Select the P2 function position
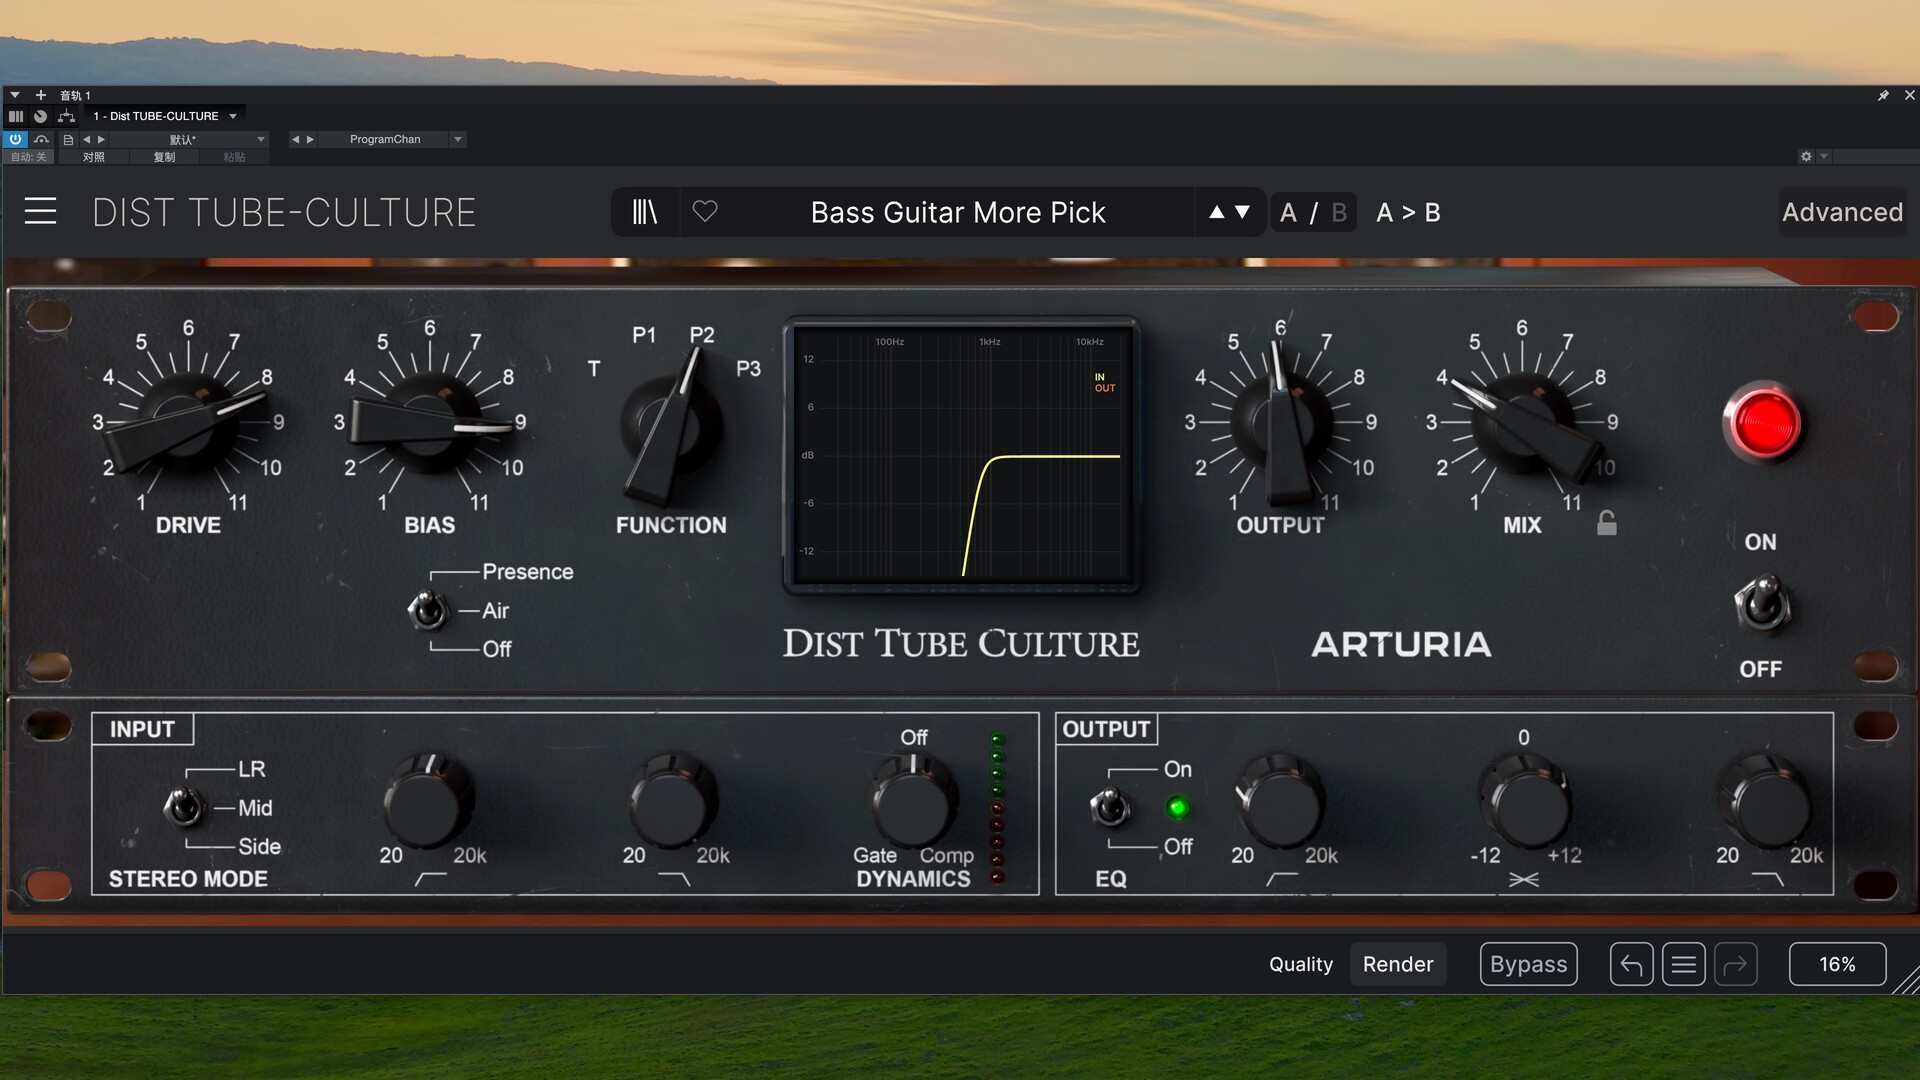This screenshot has width=1920, height=1080. (x=702, y=335)
